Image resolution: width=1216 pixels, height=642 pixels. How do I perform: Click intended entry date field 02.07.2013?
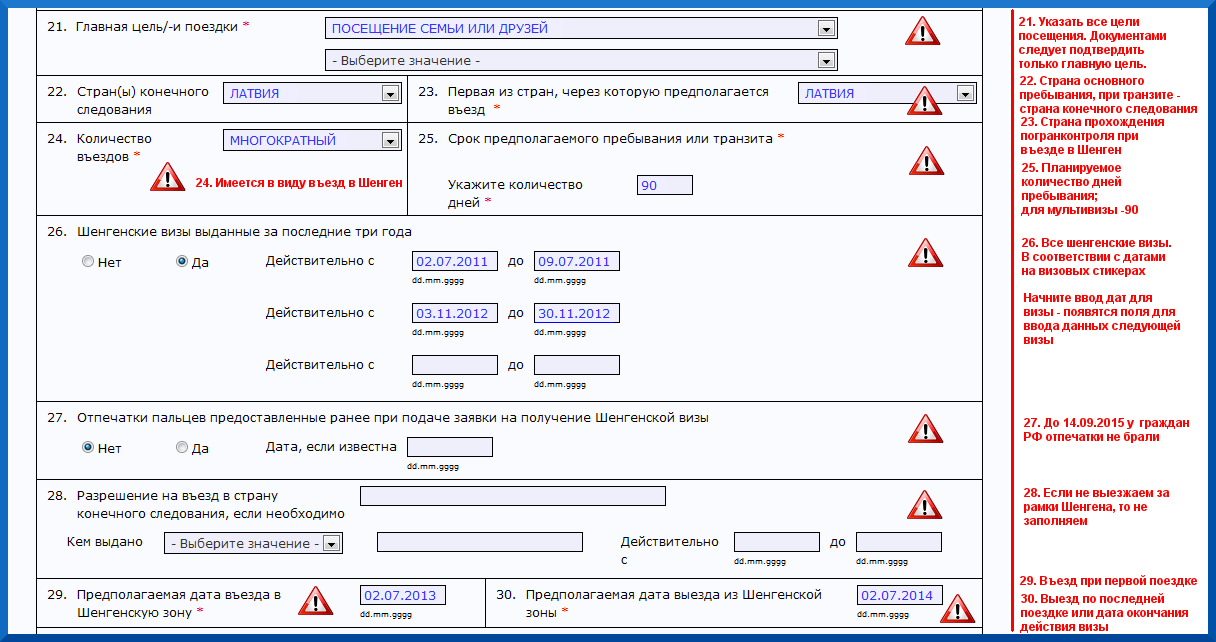coord(403,595)
